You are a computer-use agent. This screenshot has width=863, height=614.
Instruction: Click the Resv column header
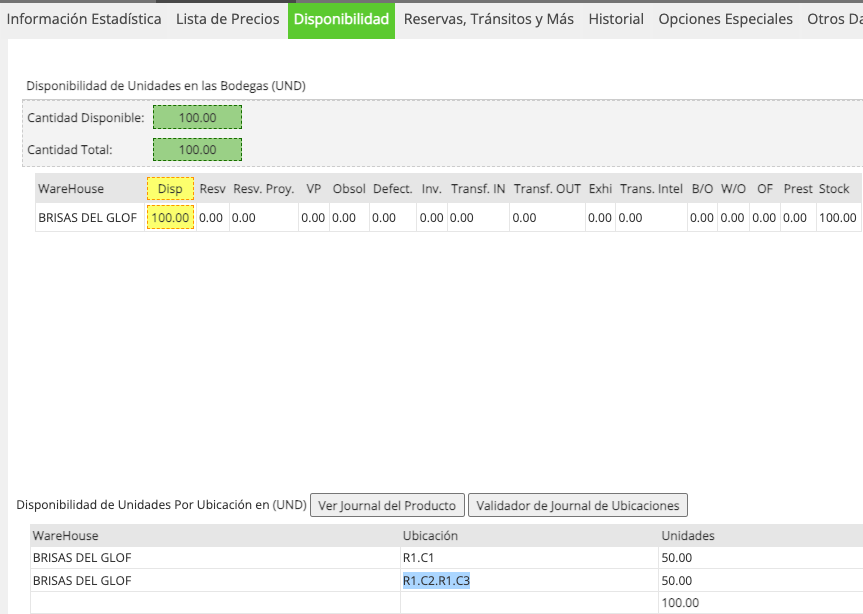[x=212, y=189]
